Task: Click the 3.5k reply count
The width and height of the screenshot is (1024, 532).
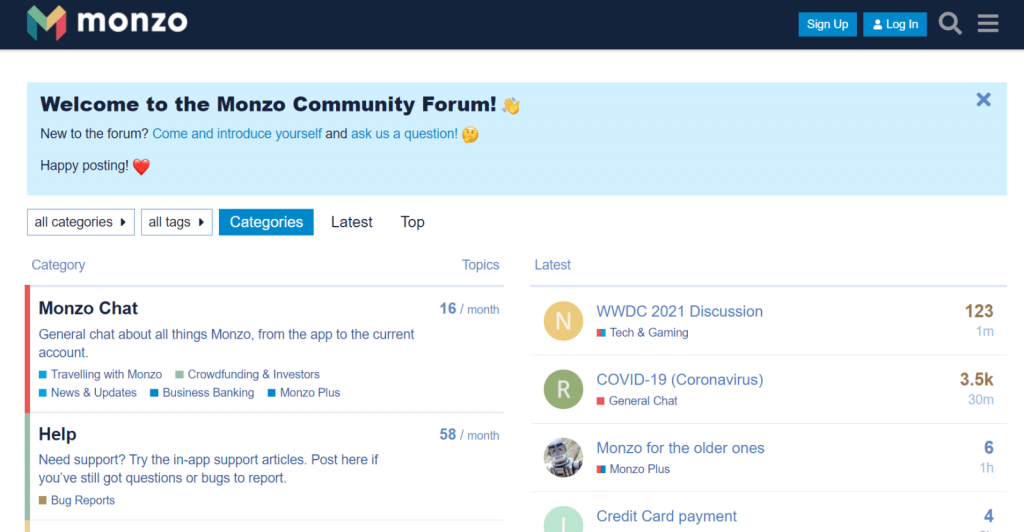Action: click(x=976, y=379)
